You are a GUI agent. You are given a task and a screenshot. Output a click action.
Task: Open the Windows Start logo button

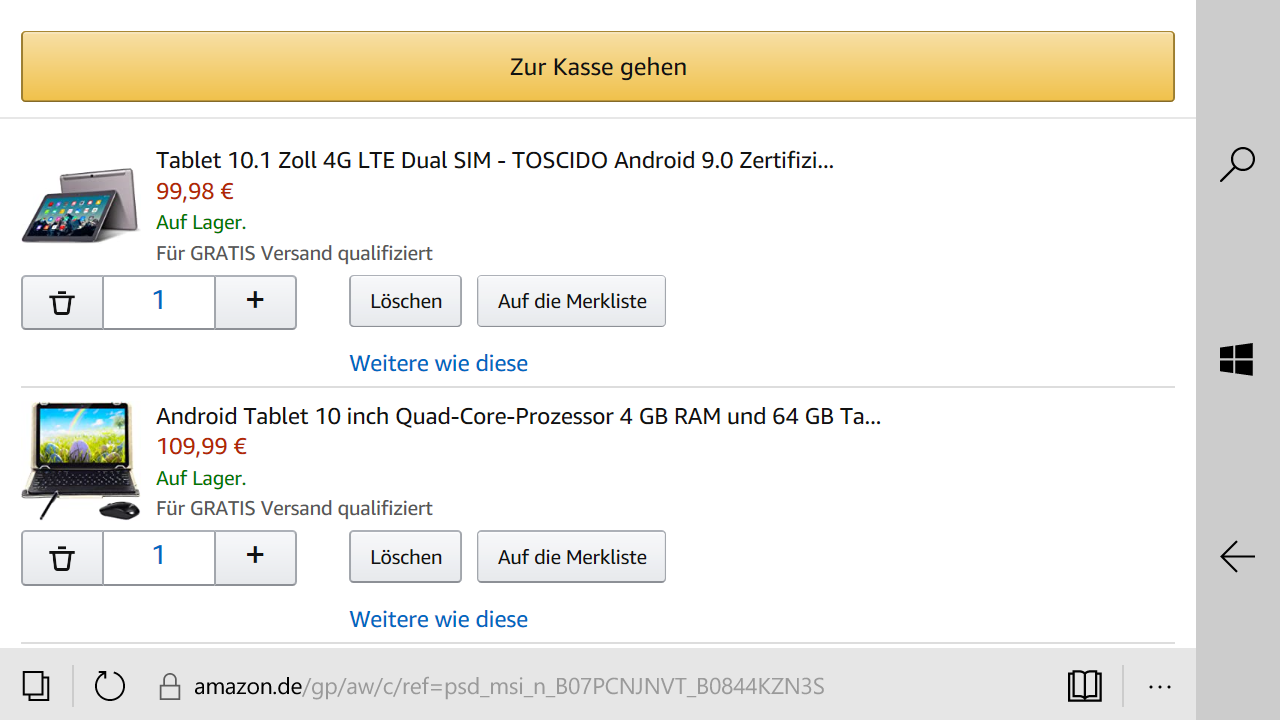1237,360
